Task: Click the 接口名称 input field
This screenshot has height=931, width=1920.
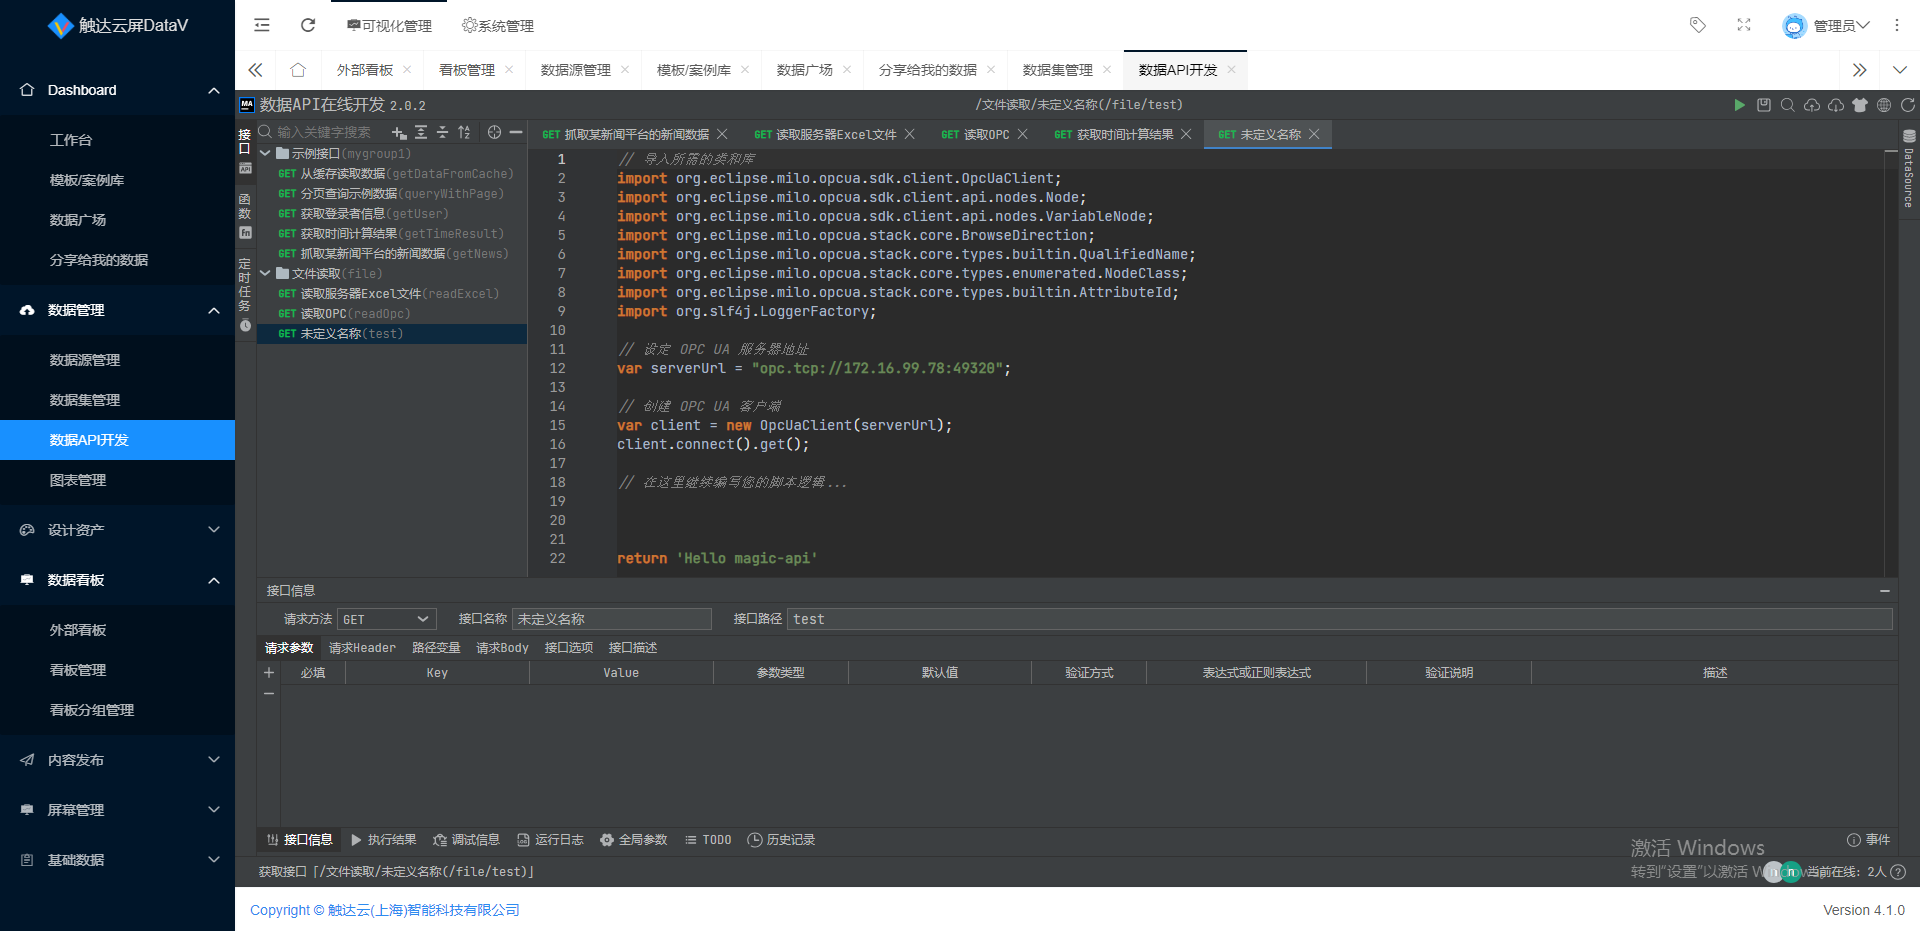Action: [612, 619]
